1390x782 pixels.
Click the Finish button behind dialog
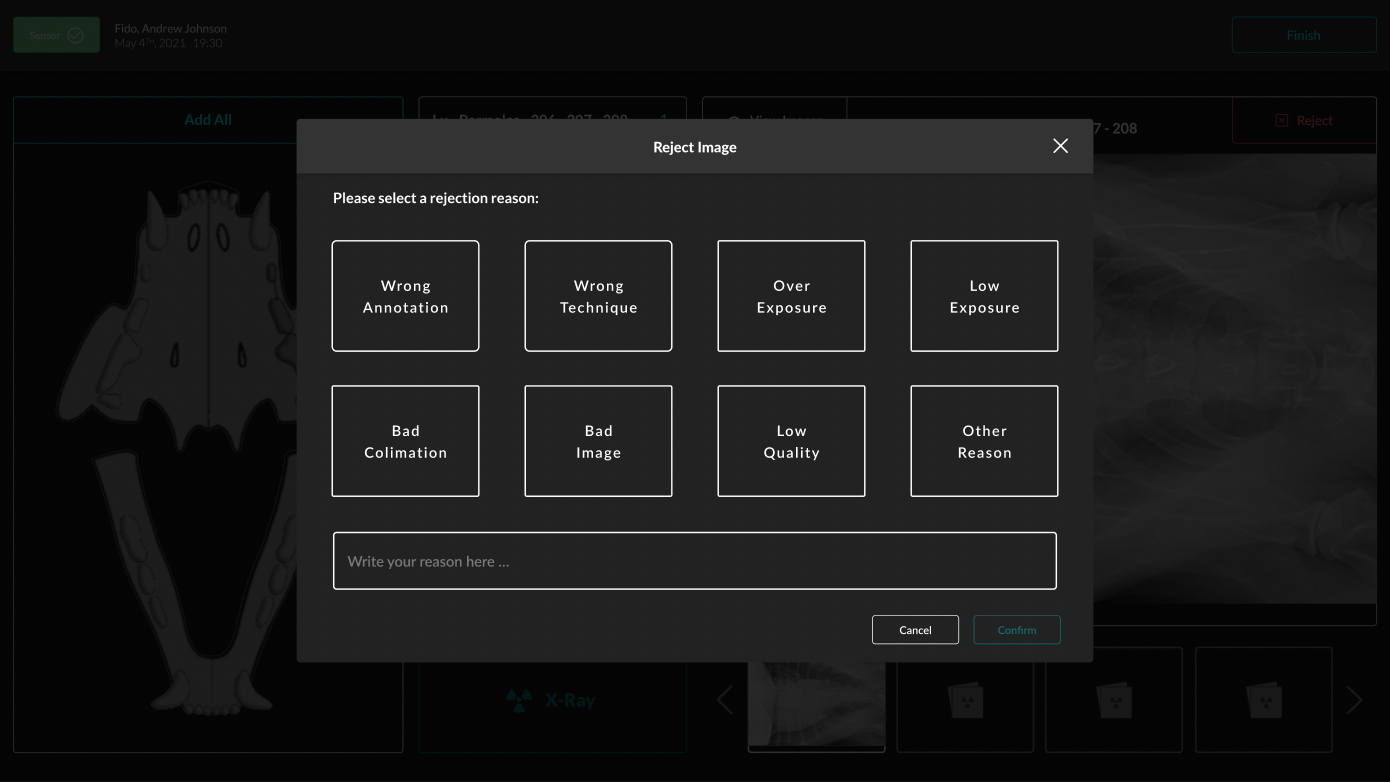click(x=1304, y=35)
